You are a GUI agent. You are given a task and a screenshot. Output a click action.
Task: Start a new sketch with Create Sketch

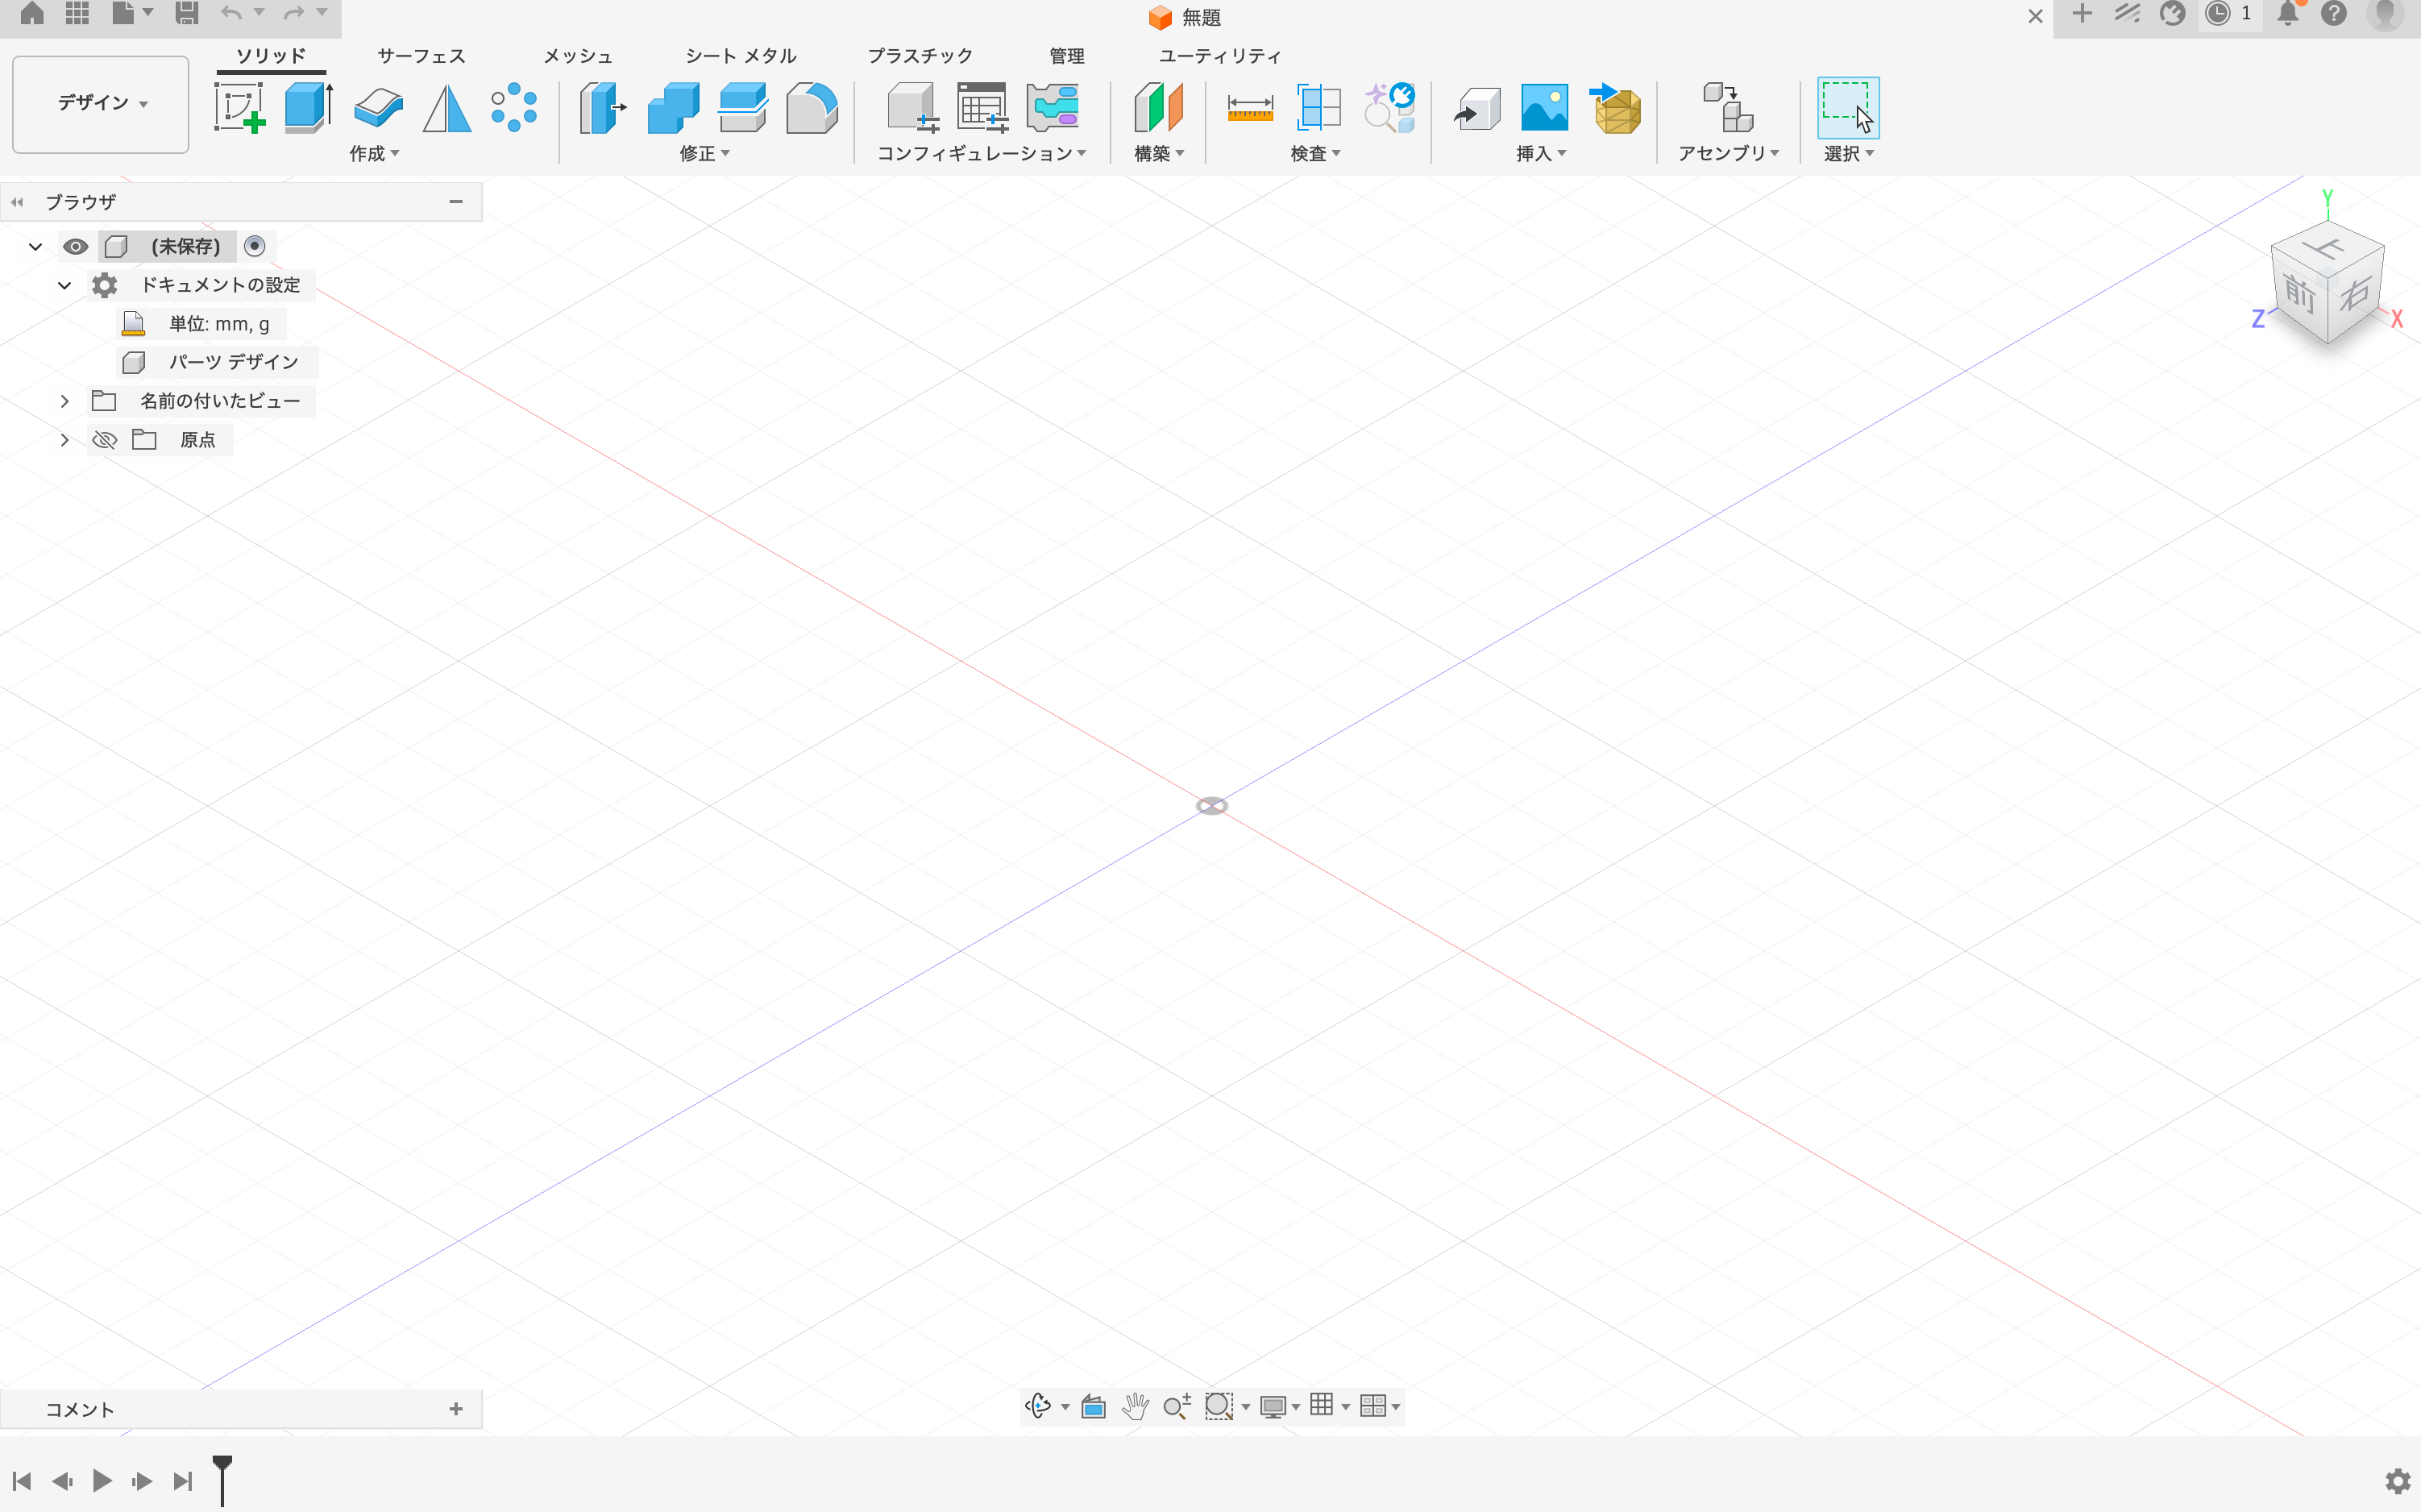click(x=239, y=108)
